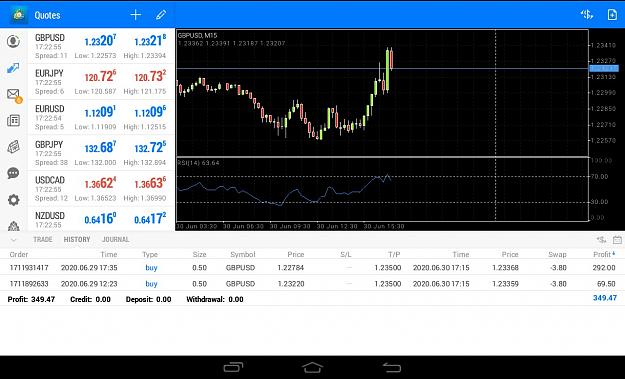Viewport: 625px width, 379px height.
Task: Tap total profit 349.47 in blue
Action: click(605, 298)
